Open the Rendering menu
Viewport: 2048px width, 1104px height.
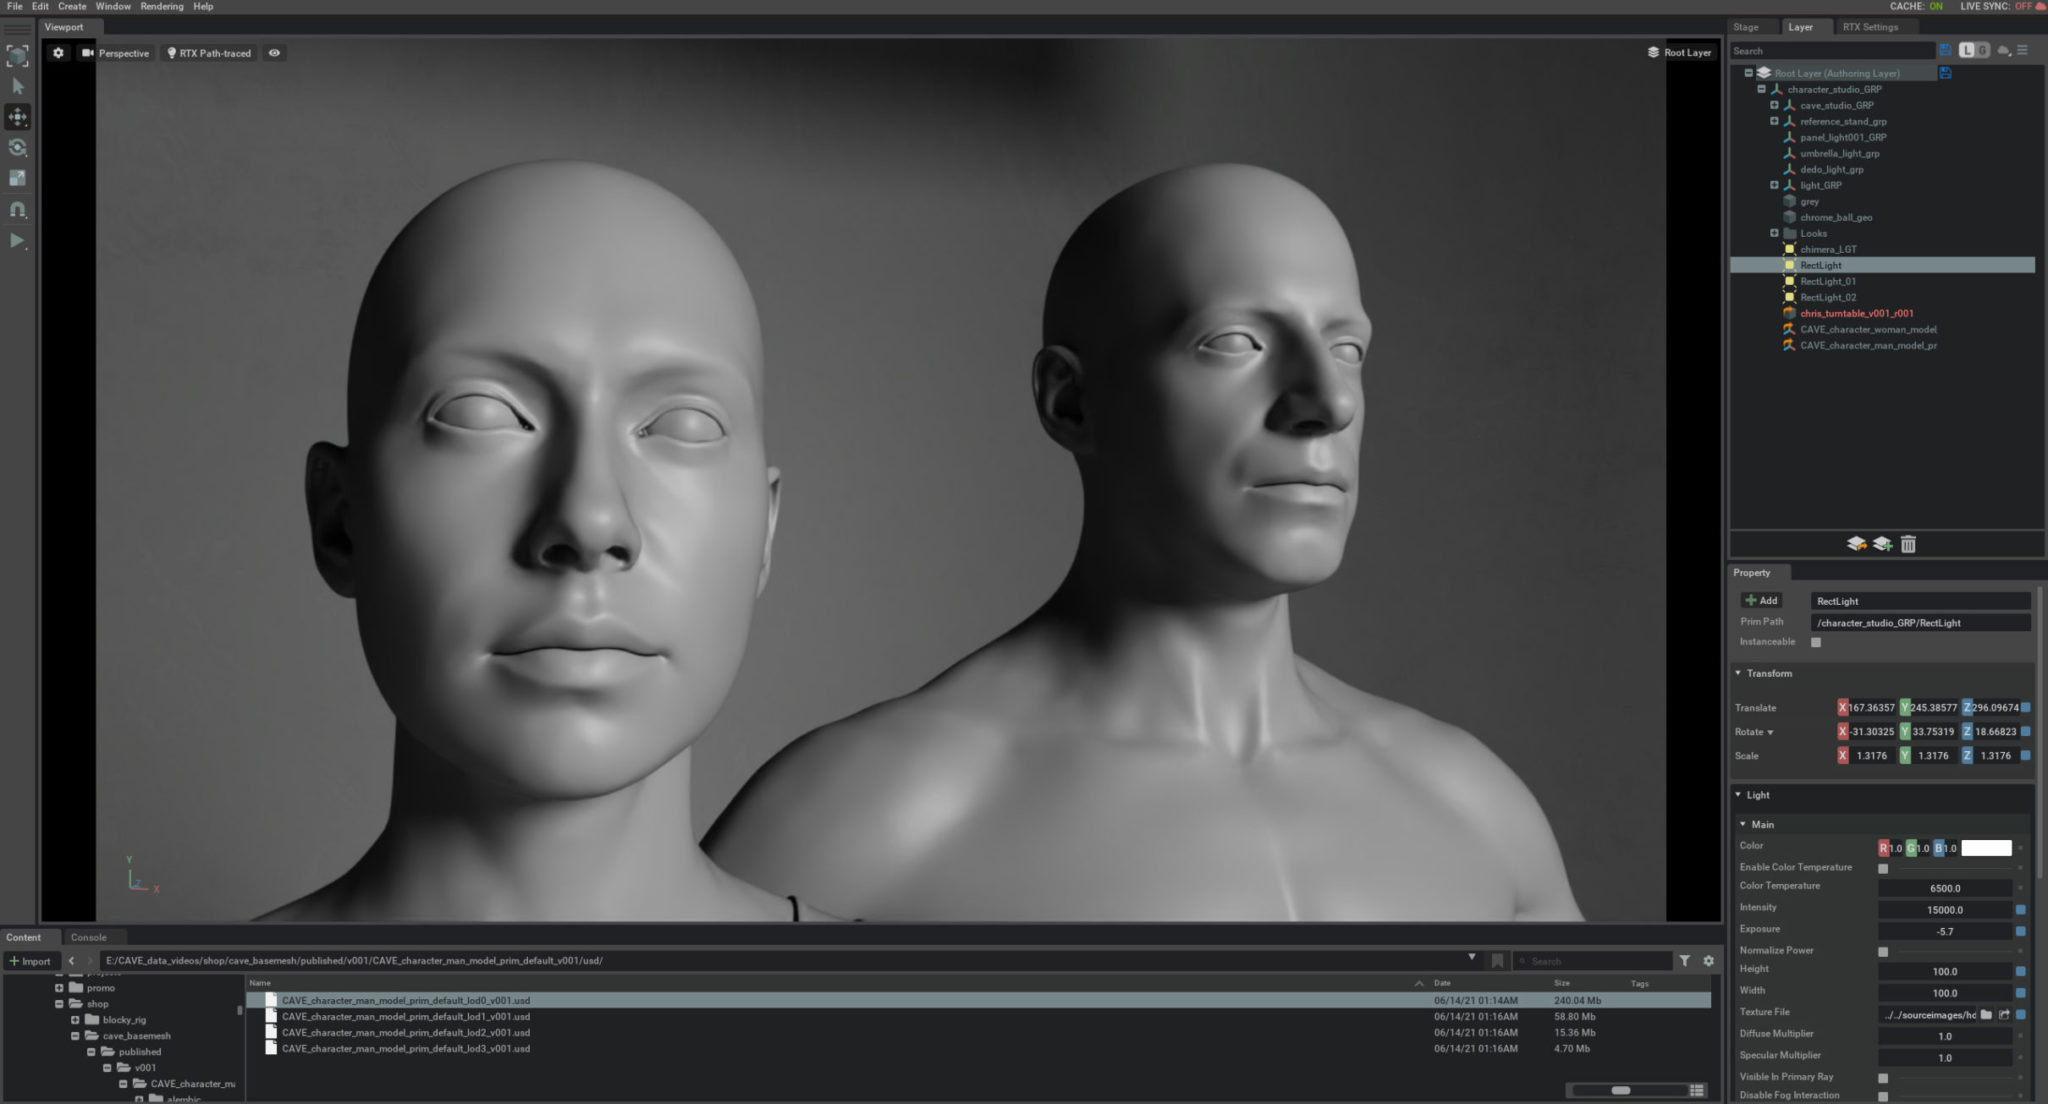[x=162, y=6]
